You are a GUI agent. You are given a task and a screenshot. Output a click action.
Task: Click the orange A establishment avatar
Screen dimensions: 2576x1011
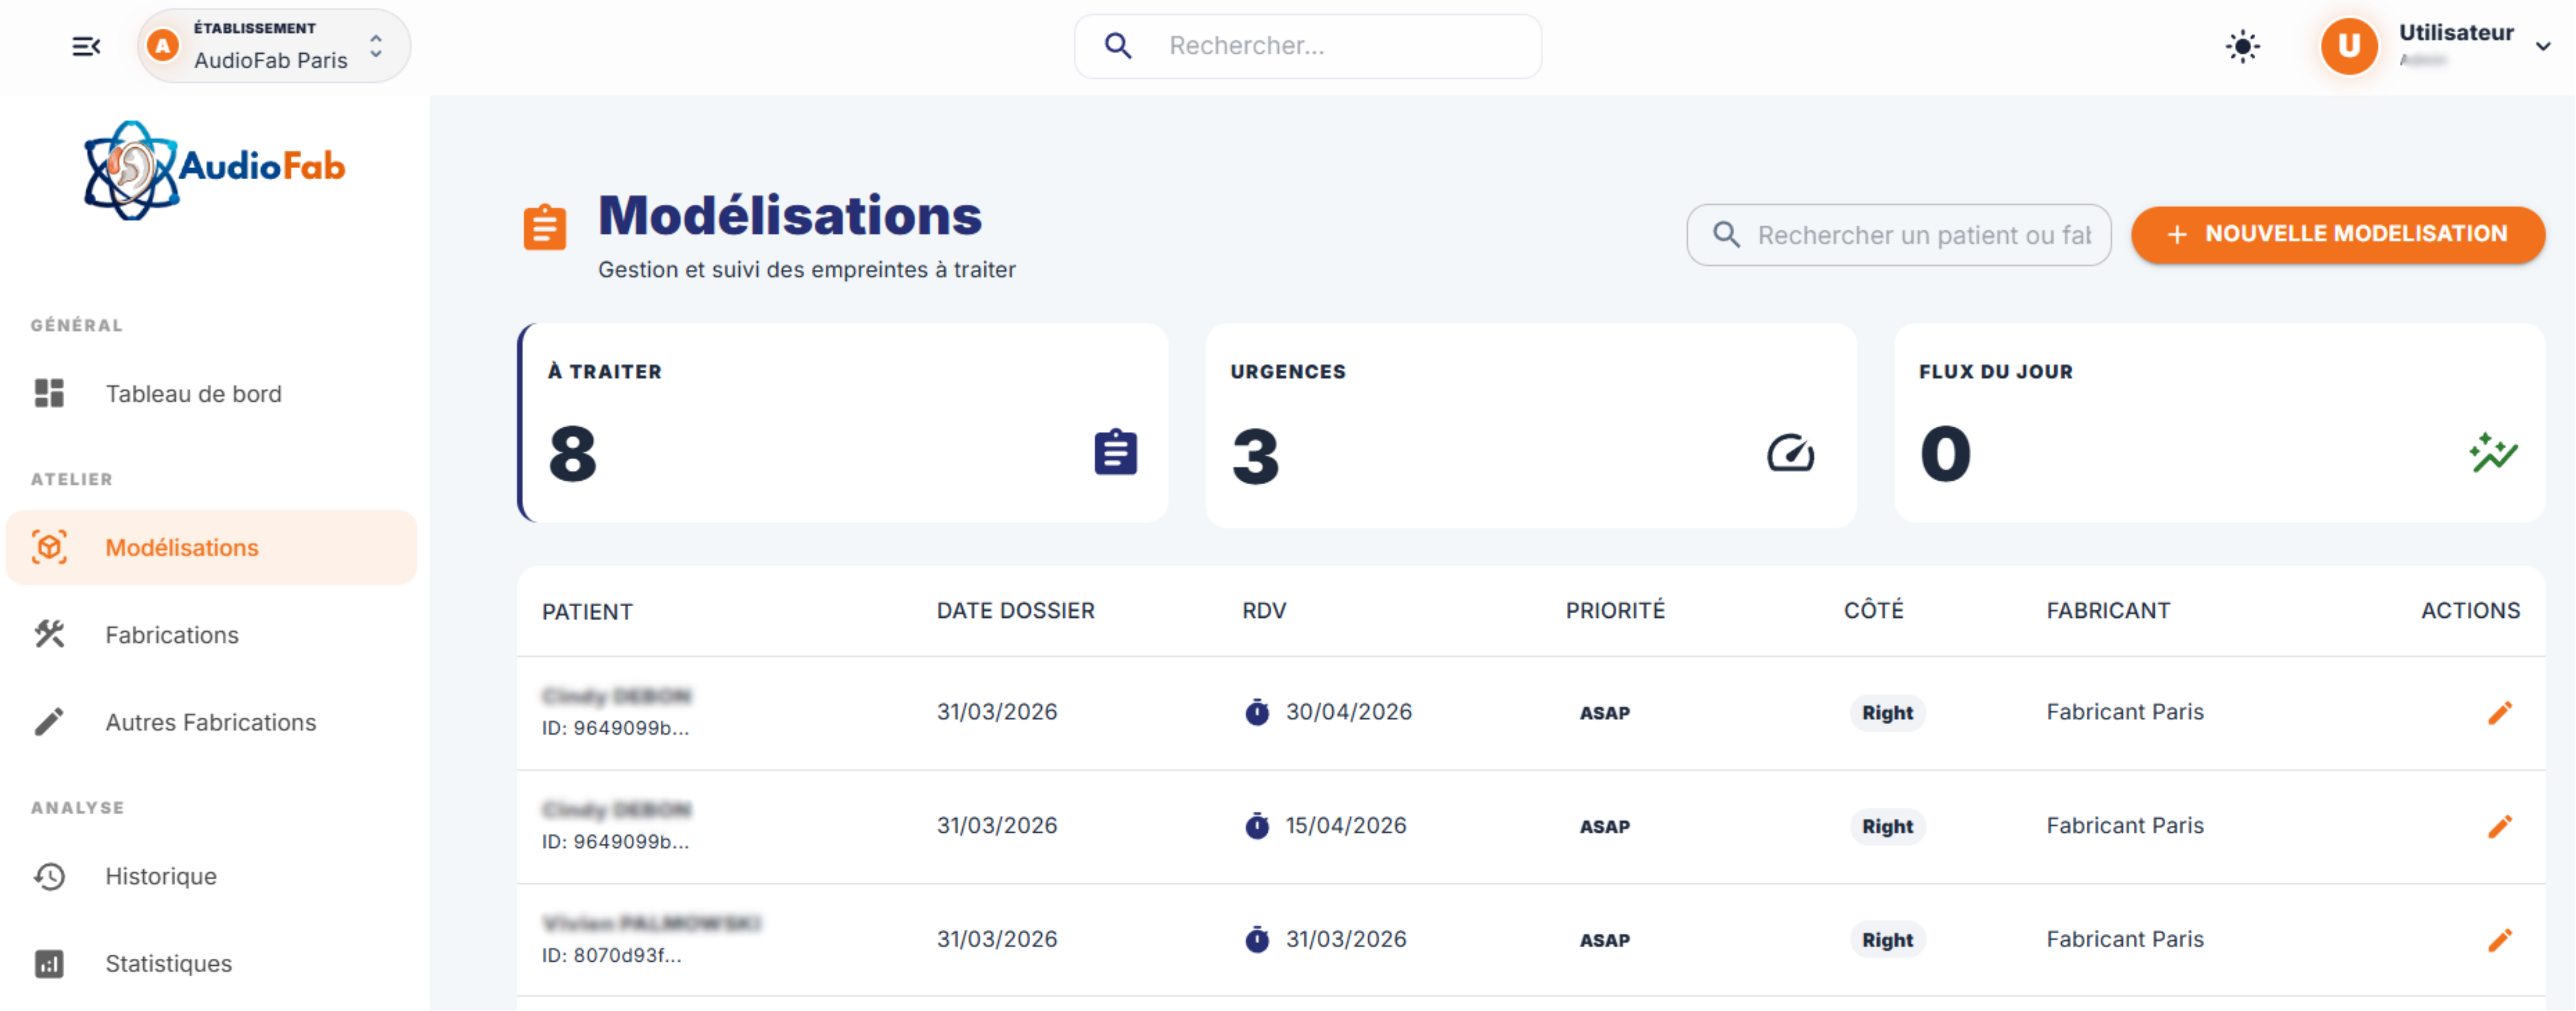tap(163, 46)
